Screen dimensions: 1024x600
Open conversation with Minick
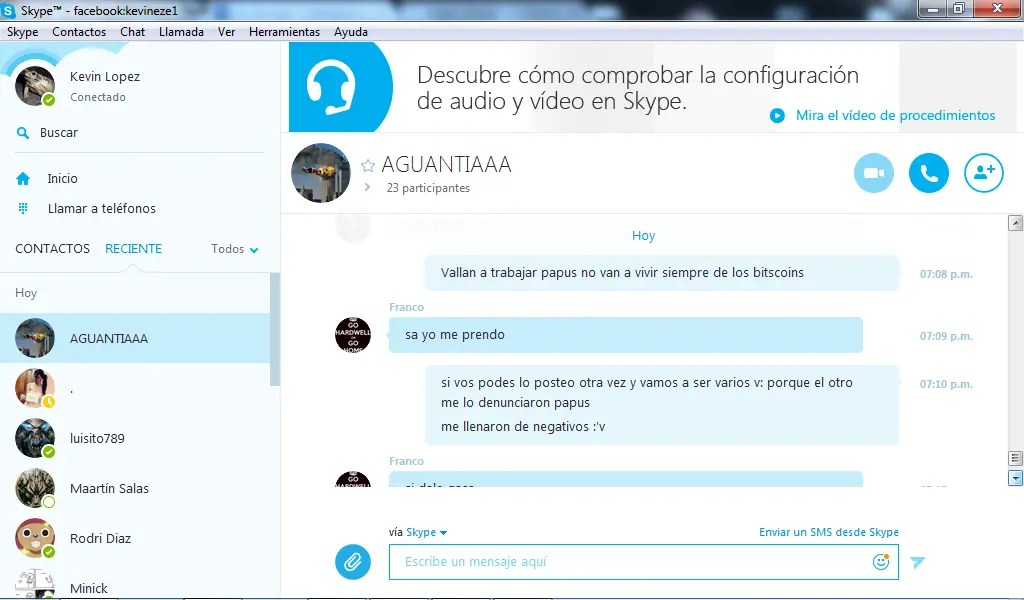(x=135, y=583)
